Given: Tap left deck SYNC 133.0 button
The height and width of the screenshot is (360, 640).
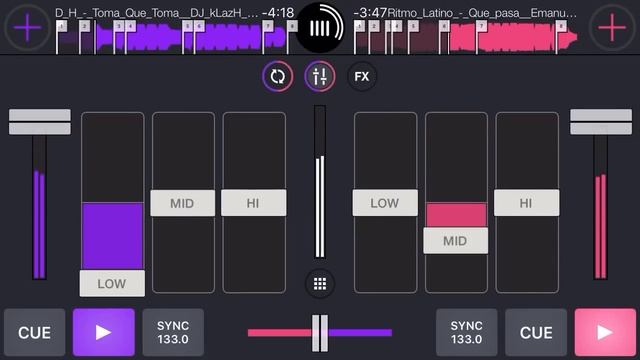Looking at the screenshot, I should pyautogui.click(x=173, y=332).
